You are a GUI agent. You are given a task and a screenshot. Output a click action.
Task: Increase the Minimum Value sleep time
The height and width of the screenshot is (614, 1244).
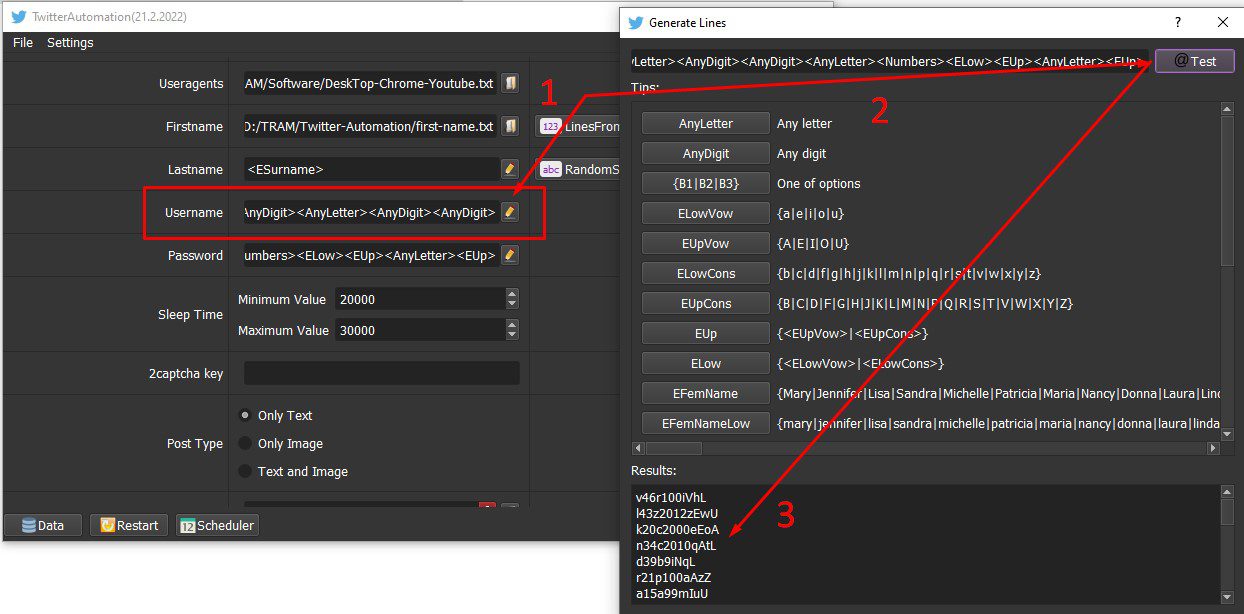pyautogui.click(x=513, y=294)
